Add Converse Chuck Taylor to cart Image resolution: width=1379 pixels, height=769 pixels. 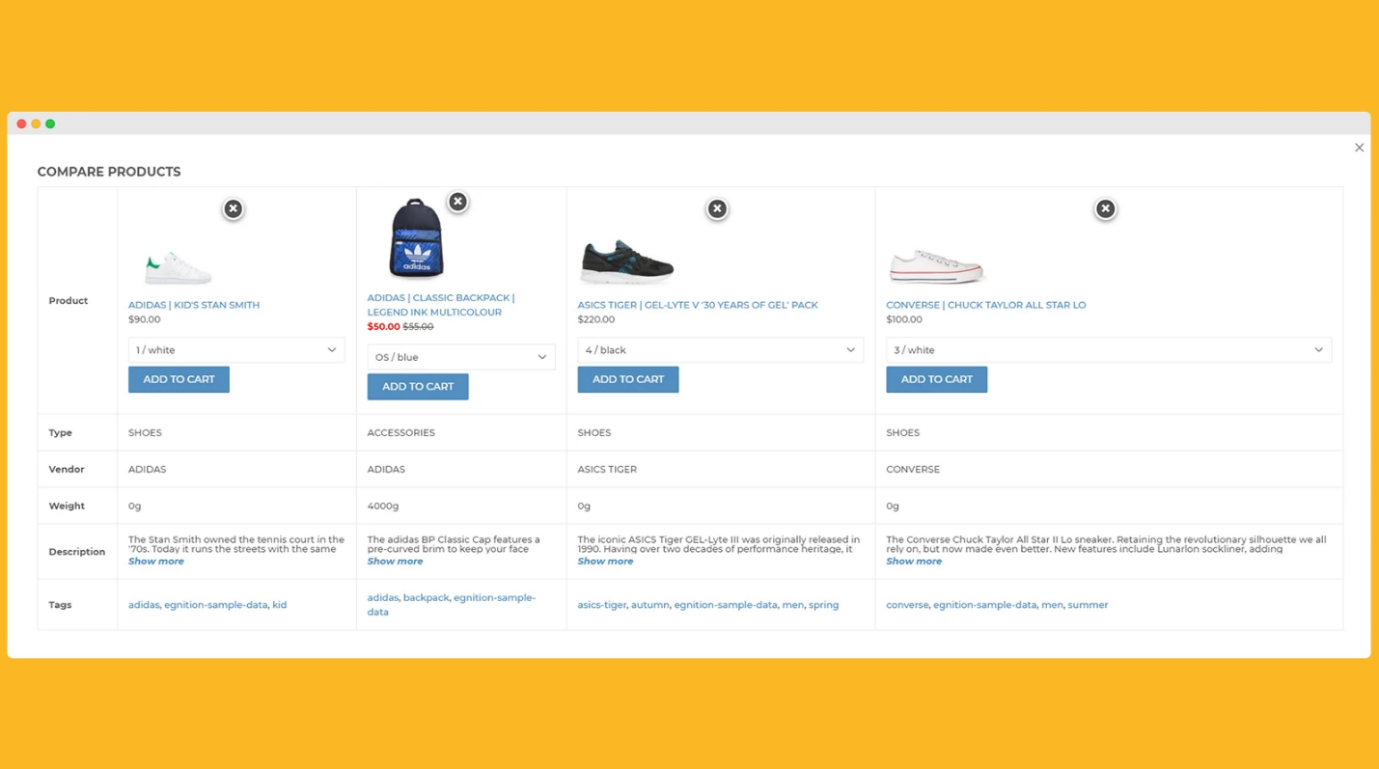click(936, 380)
